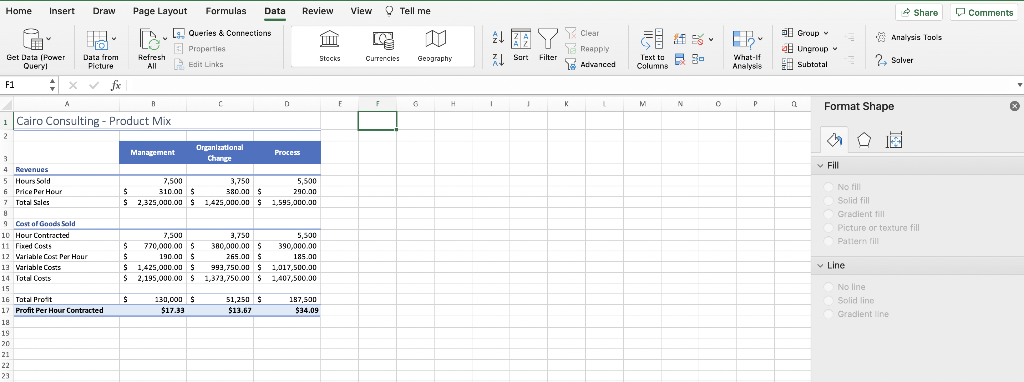
Task: Click the Tell me search
Action: pos(408,11)
